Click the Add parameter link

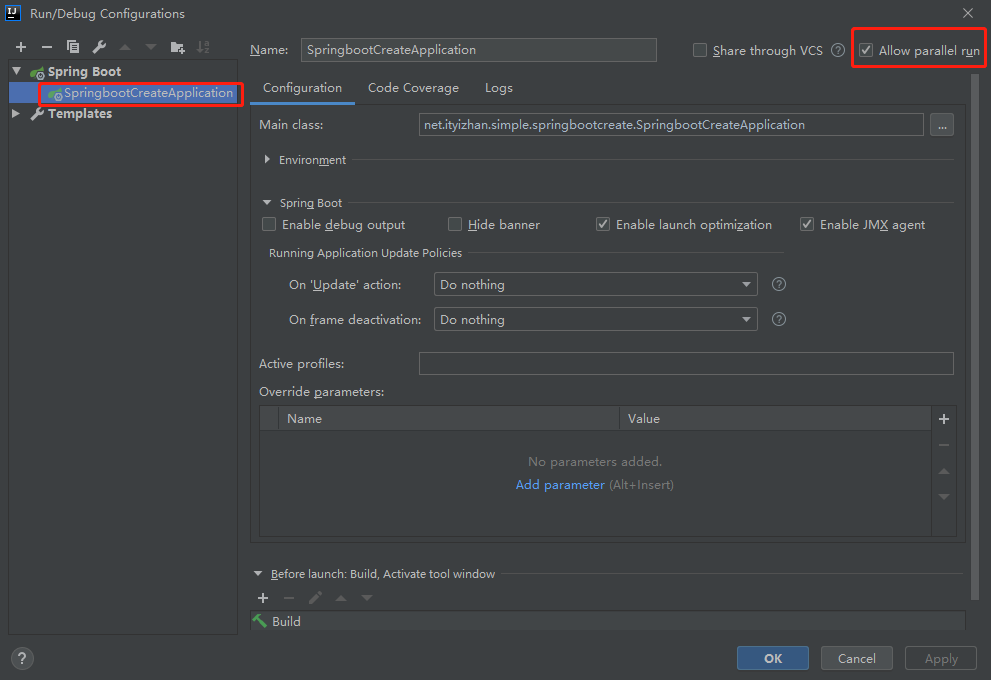pyautogui.click(x=560, y=485)
